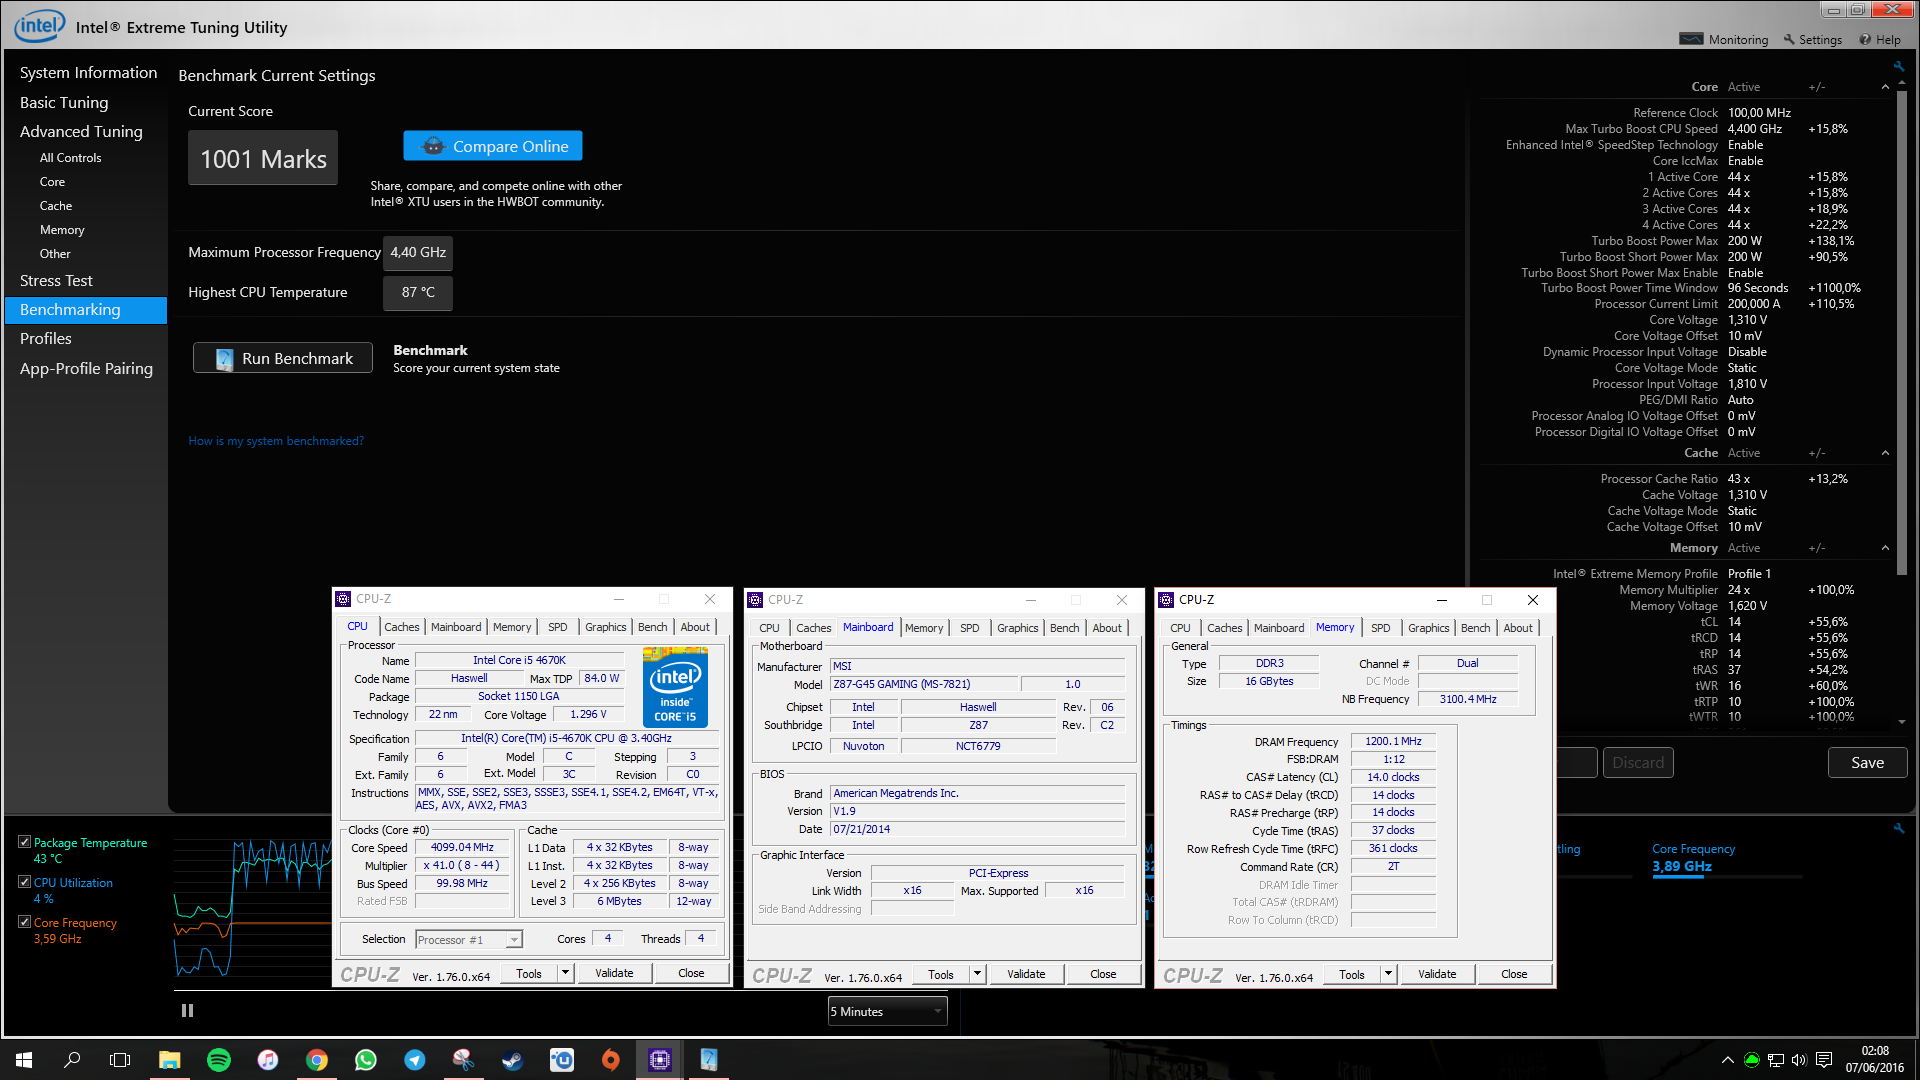Screen dimensions: 1920x1080
Task: Open File Explorer from the taskbar
Action: click(169, 1060)
